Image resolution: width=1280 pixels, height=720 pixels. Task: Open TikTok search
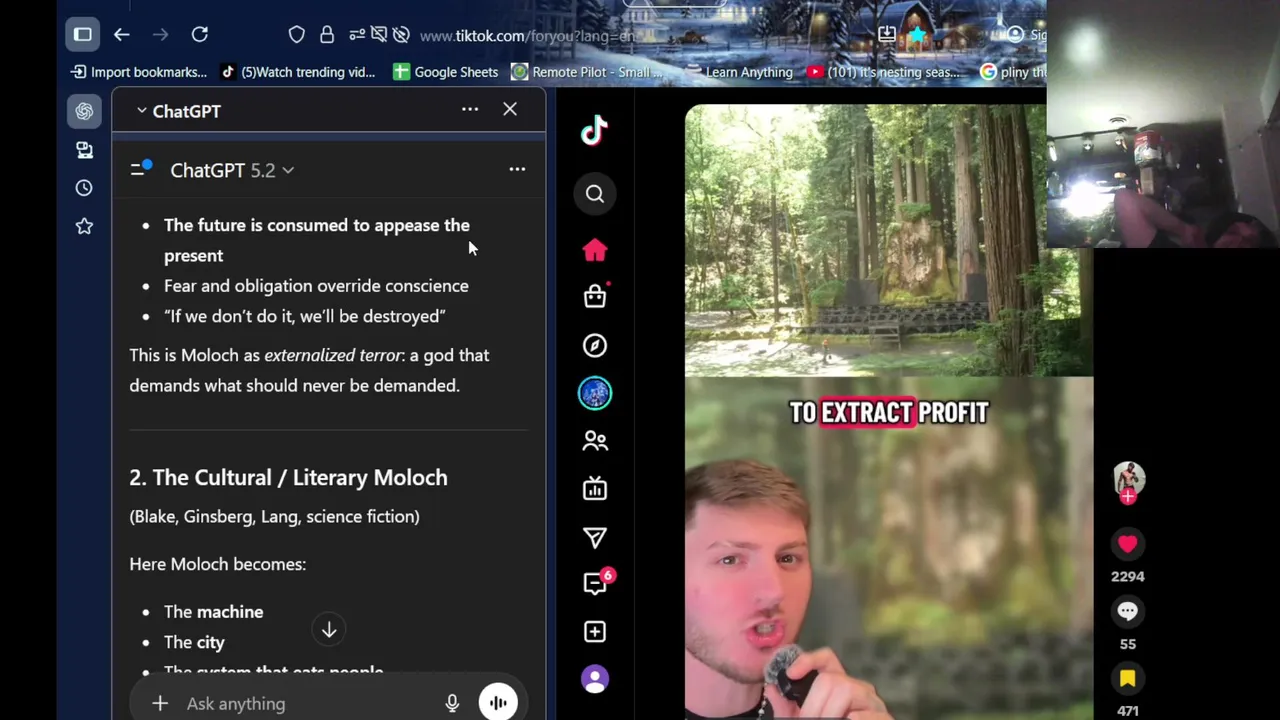[595, 194]
